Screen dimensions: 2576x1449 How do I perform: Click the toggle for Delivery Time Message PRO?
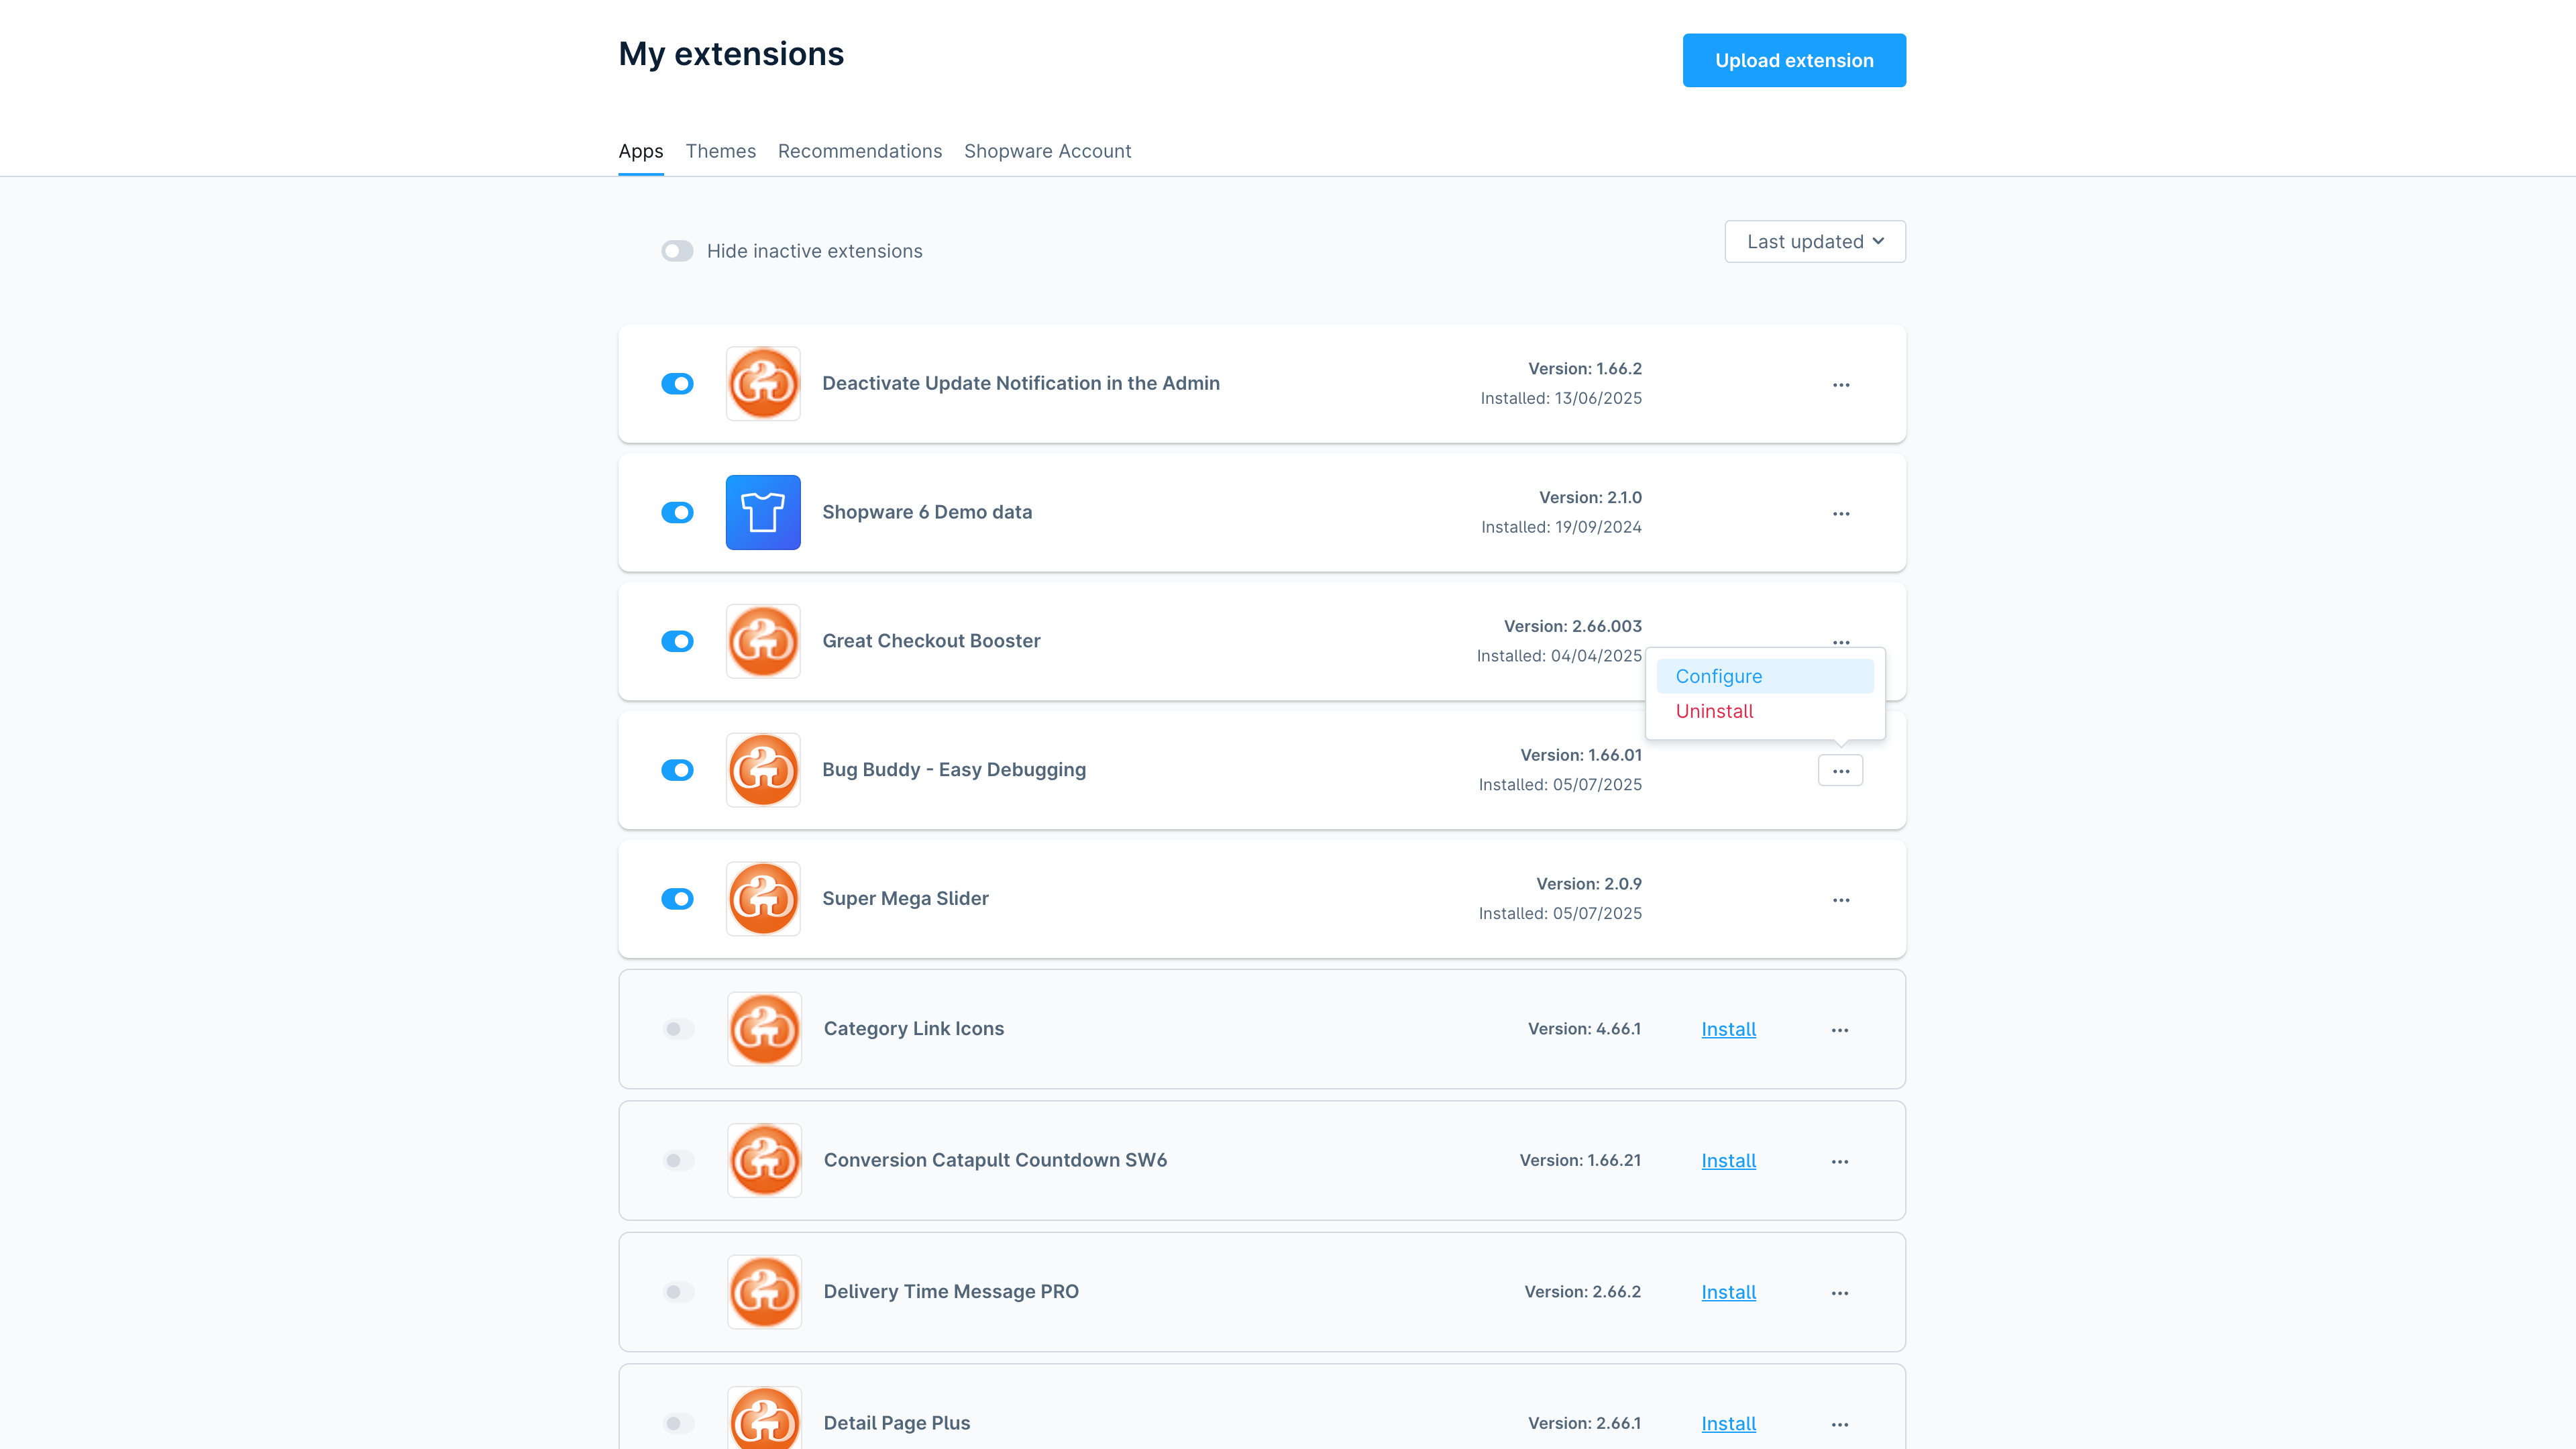[678, 1292]
